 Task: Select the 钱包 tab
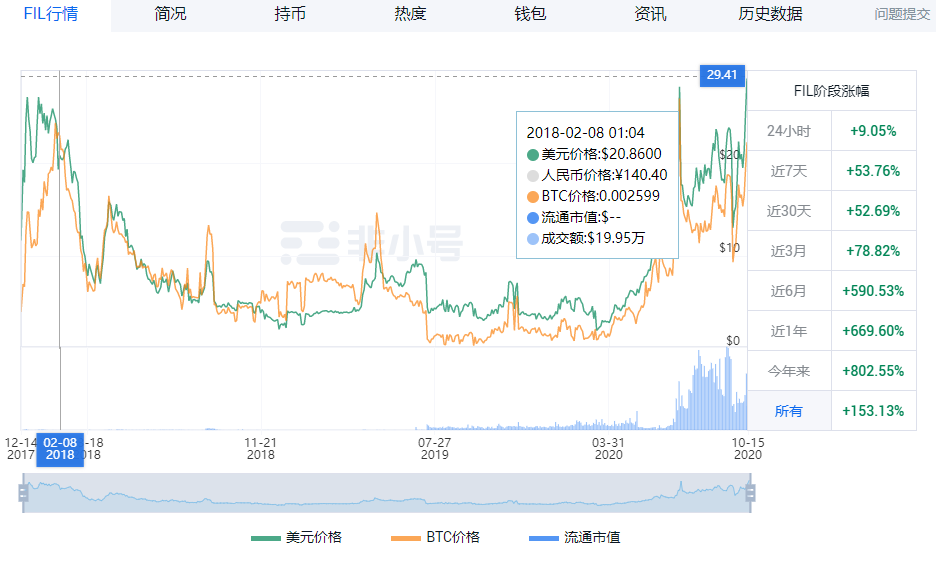[x=530, y=14]
